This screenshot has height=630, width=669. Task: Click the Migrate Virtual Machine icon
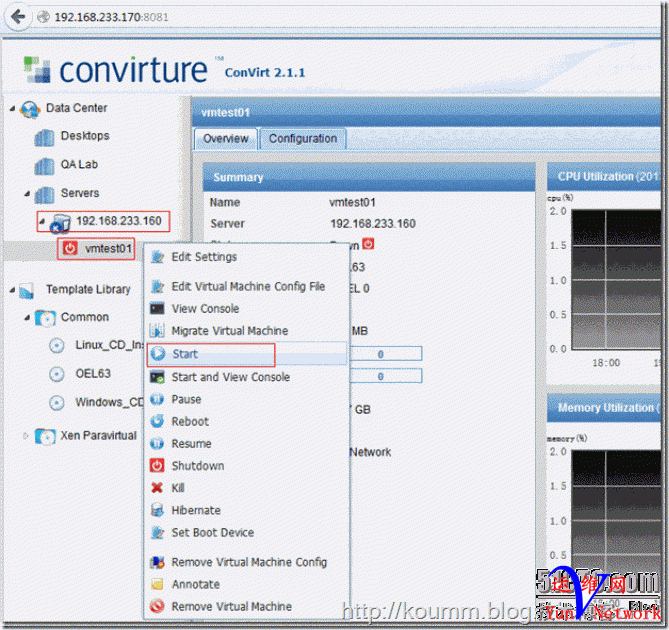point(157,331)
